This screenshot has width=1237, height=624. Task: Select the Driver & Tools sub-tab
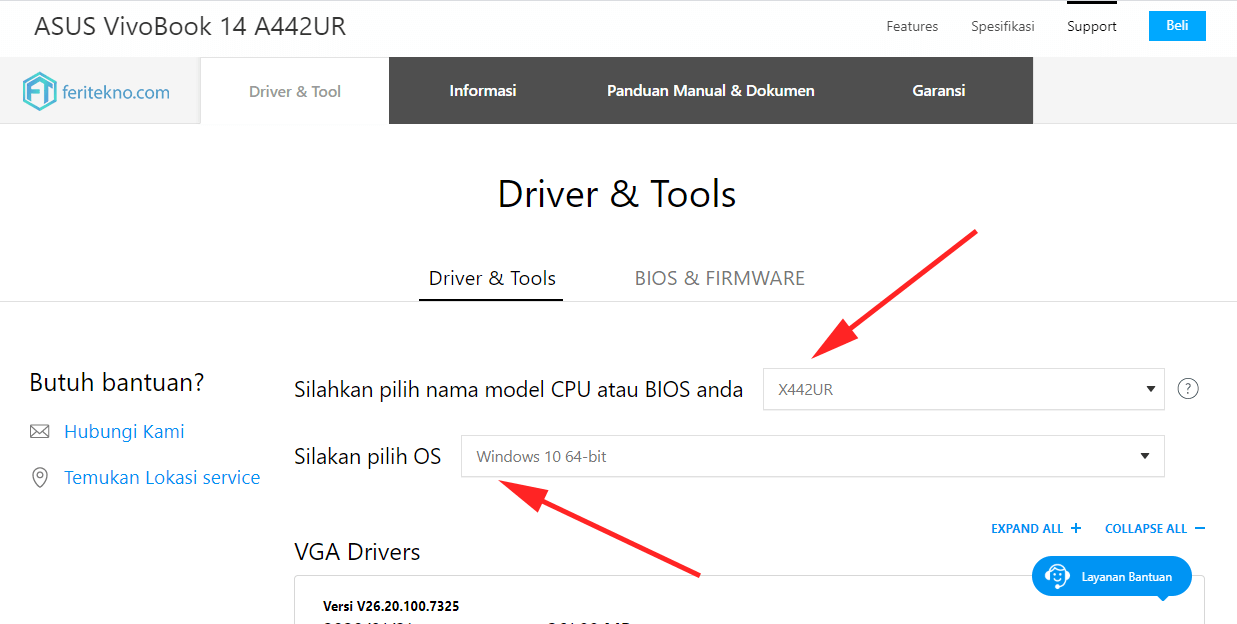[x=492, y=278]
